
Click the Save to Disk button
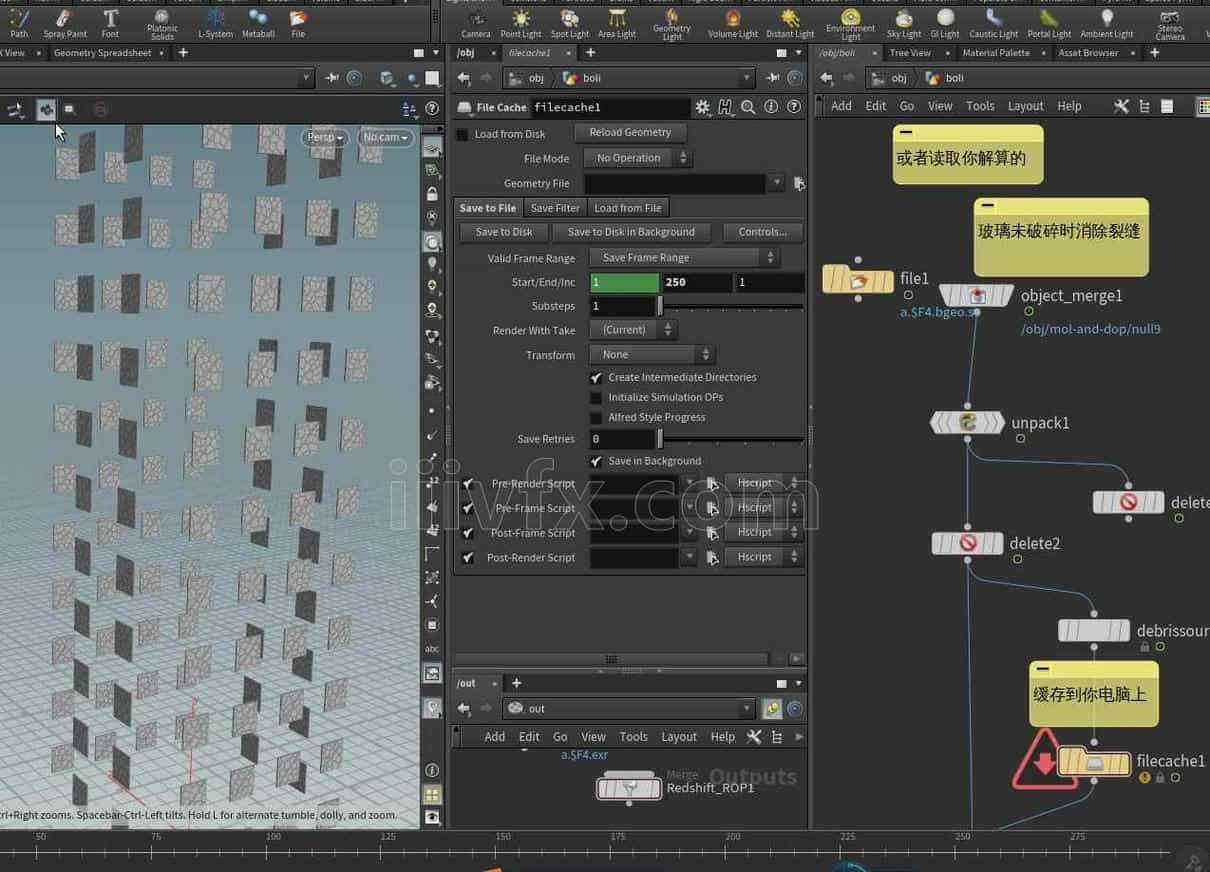(504, 232)
